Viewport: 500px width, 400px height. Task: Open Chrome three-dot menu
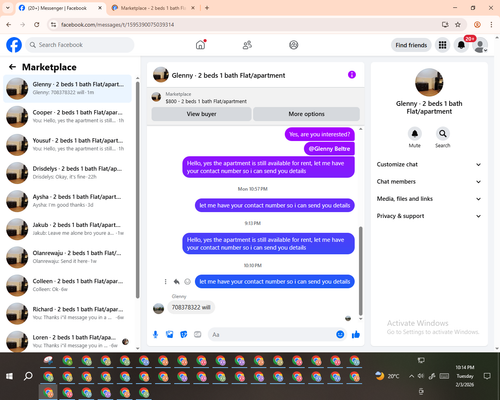[x=491, y=25]
